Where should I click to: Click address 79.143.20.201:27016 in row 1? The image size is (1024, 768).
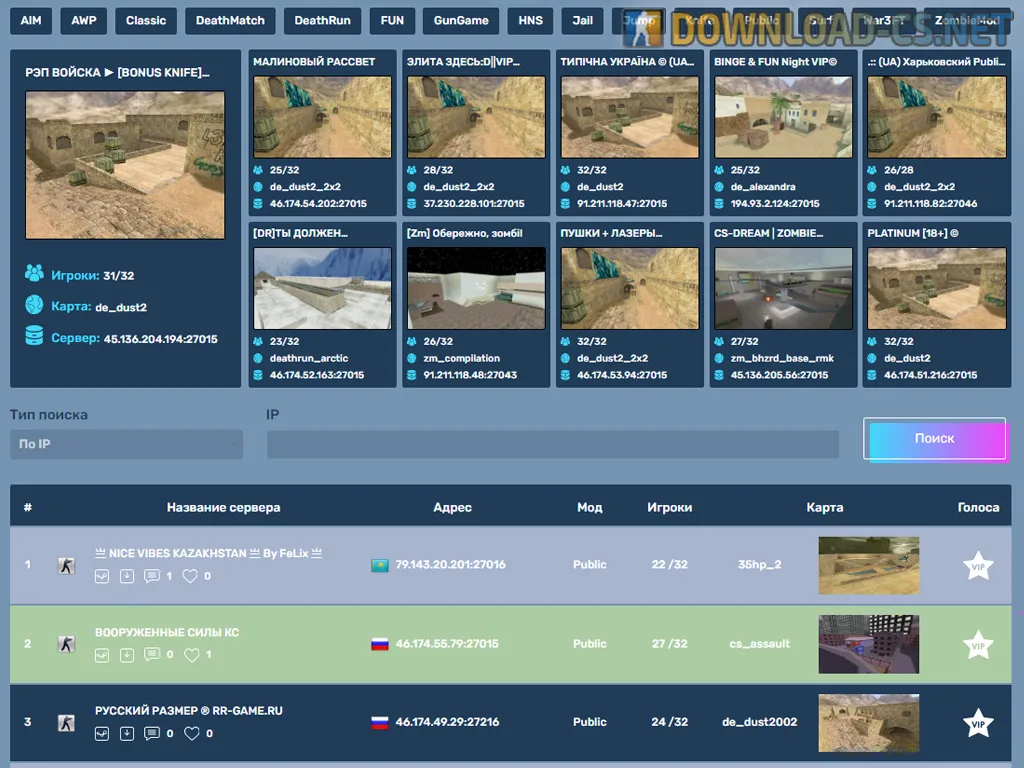click(451, 565)
